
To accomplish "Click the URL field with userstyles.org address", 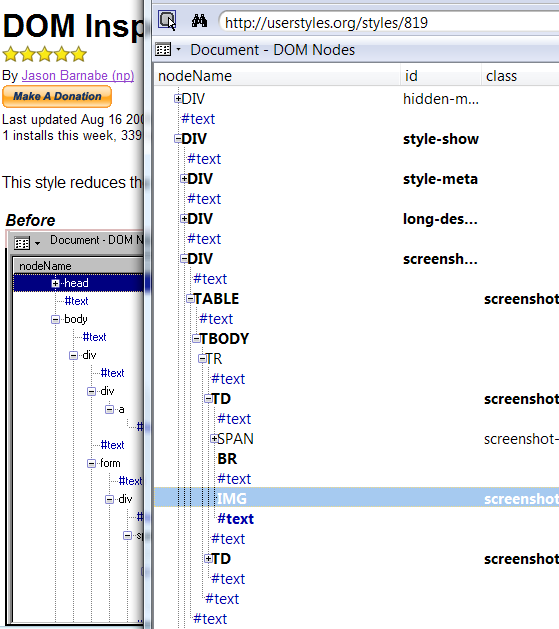I will pyautogui.click(x=389, y=22).
